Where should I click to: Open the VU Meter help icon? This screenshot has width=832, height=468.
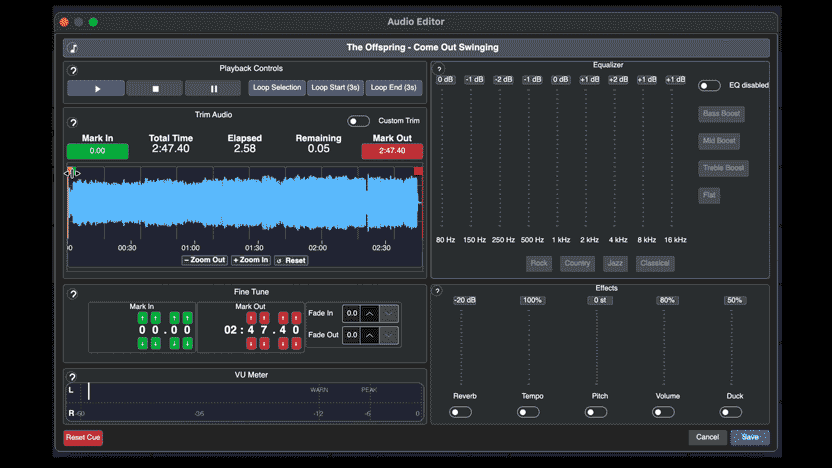pyautogui.click(x=72, y=377)
